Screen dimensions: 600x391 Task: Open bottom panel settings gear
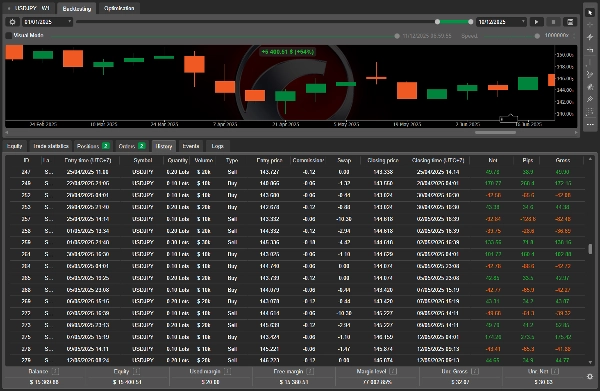pos(590,376)
